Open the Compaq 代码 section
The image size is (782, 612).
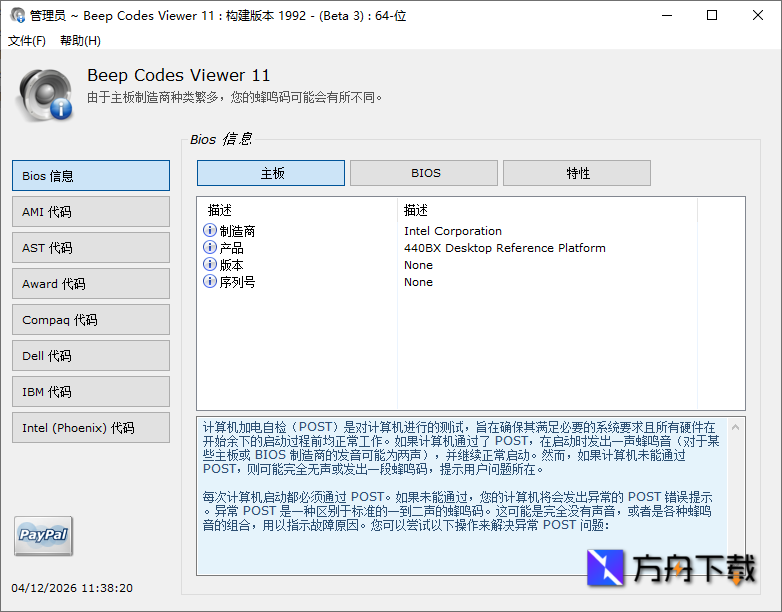tap(91, 319)
